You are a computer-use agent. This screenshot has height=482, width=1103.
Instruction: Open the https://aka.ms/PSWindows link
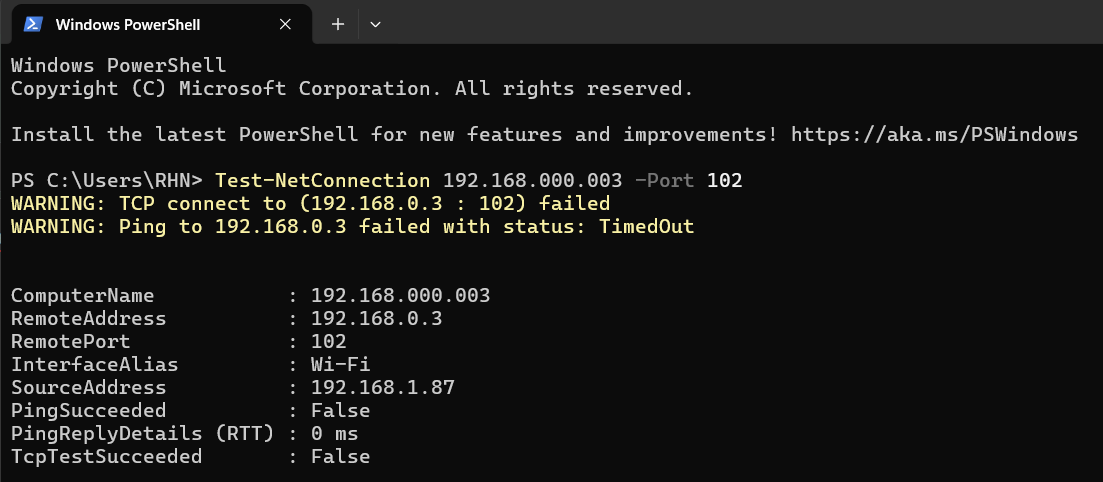pyautogui.click(x=934, y=134)
